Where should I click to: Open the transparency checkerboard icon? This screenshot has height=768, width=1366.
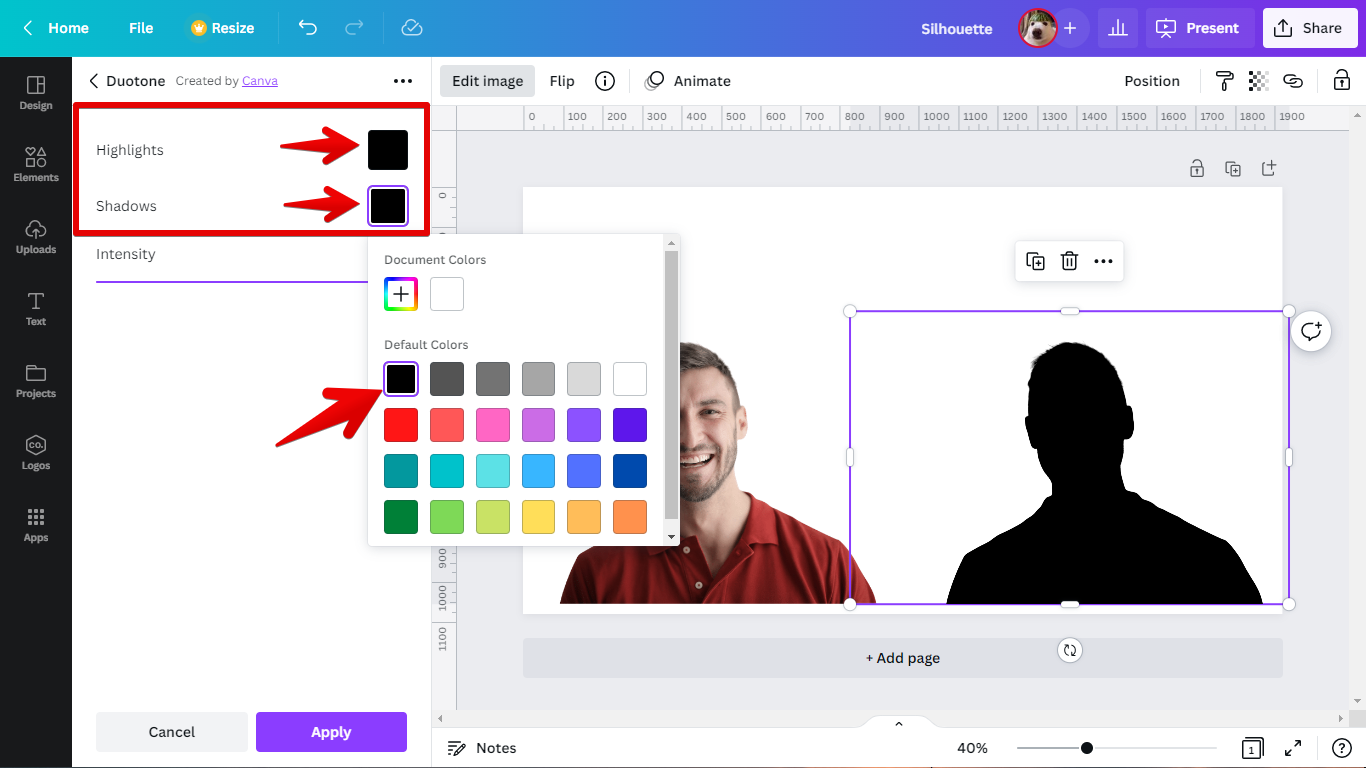pyautogui.click(x=1259, y=81)
